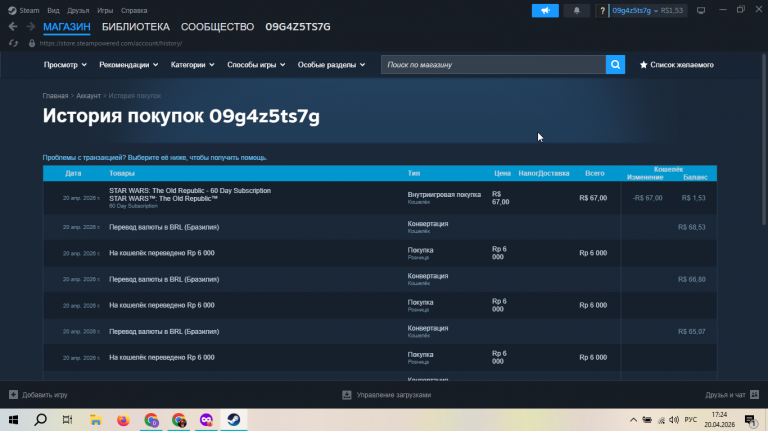The image size is (768, 431).
Task: Click the Дата column header
Action: (73, 173)
